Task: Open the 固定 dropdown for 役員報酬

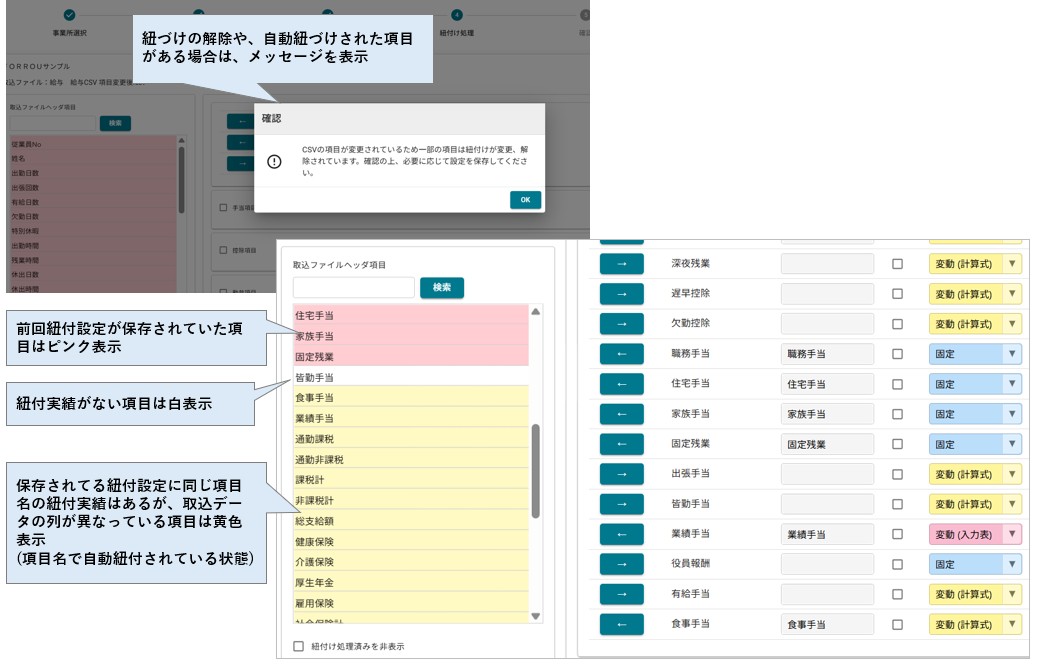Action: tap(975, 564)
